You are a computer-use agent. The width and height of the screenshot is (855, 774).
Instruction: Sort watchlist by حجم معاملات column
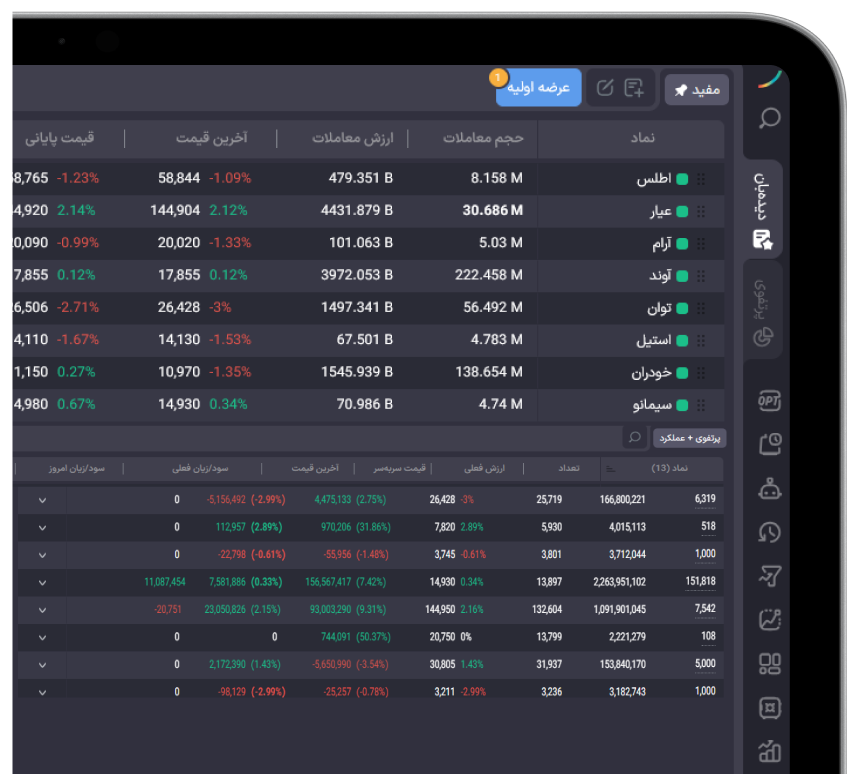[483, 138]
